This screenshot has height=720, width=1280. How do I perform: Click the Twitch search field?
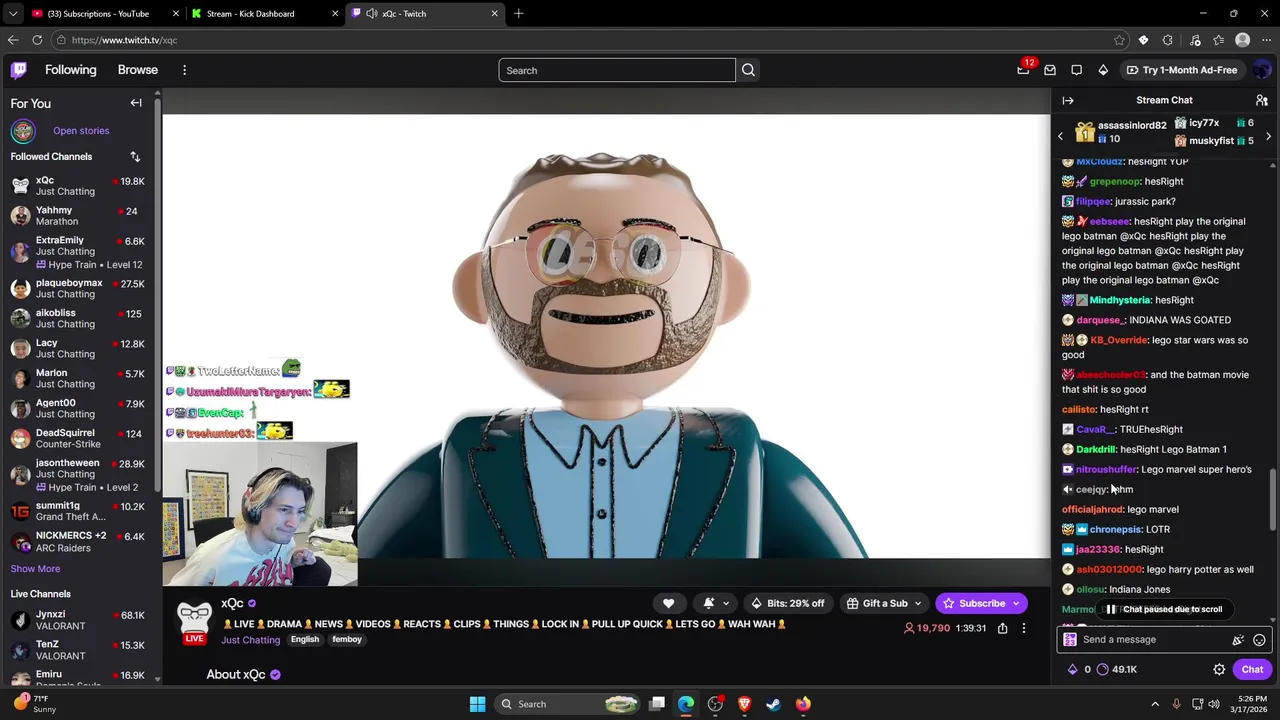click(617, 70)
